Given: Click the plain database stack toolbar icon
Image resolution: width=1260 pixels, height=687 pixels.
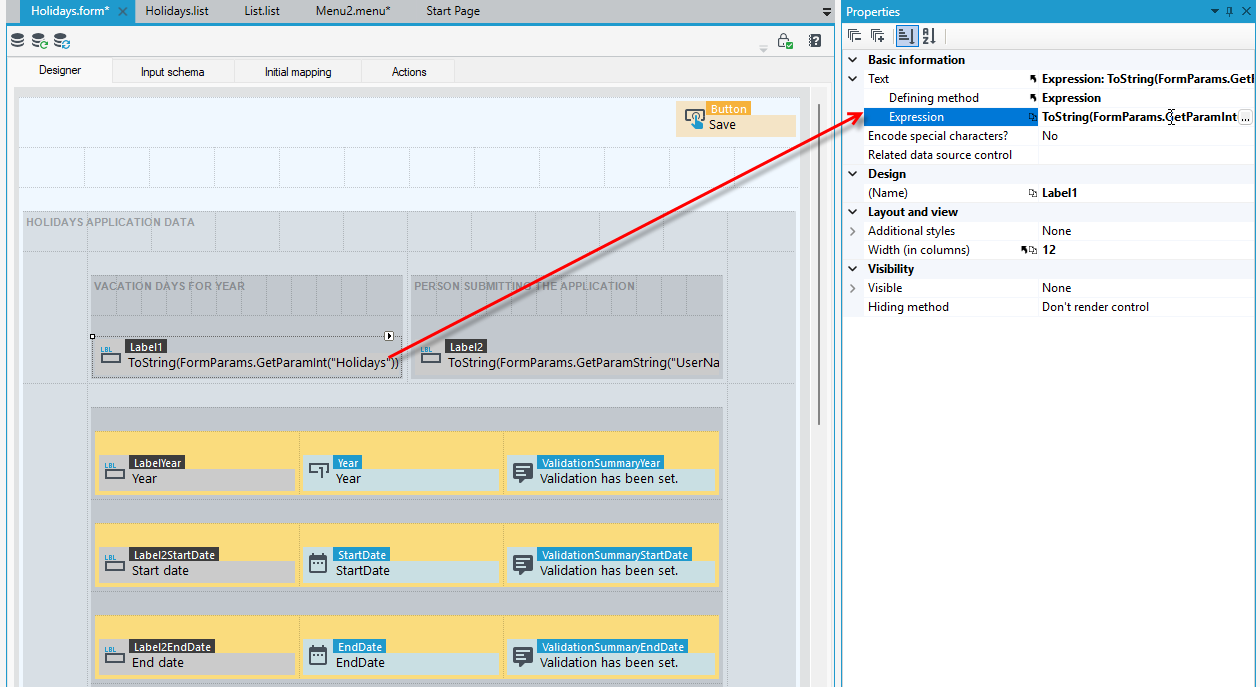Looking at the screenshot, I should coord(17,41).
